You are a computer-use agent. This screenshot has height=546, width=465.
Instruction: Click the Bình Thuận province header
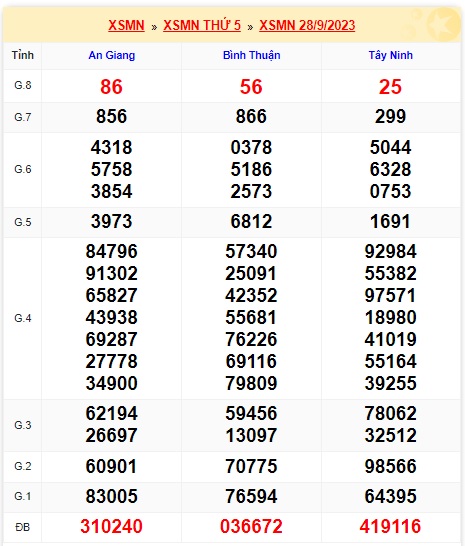point(251,55)
